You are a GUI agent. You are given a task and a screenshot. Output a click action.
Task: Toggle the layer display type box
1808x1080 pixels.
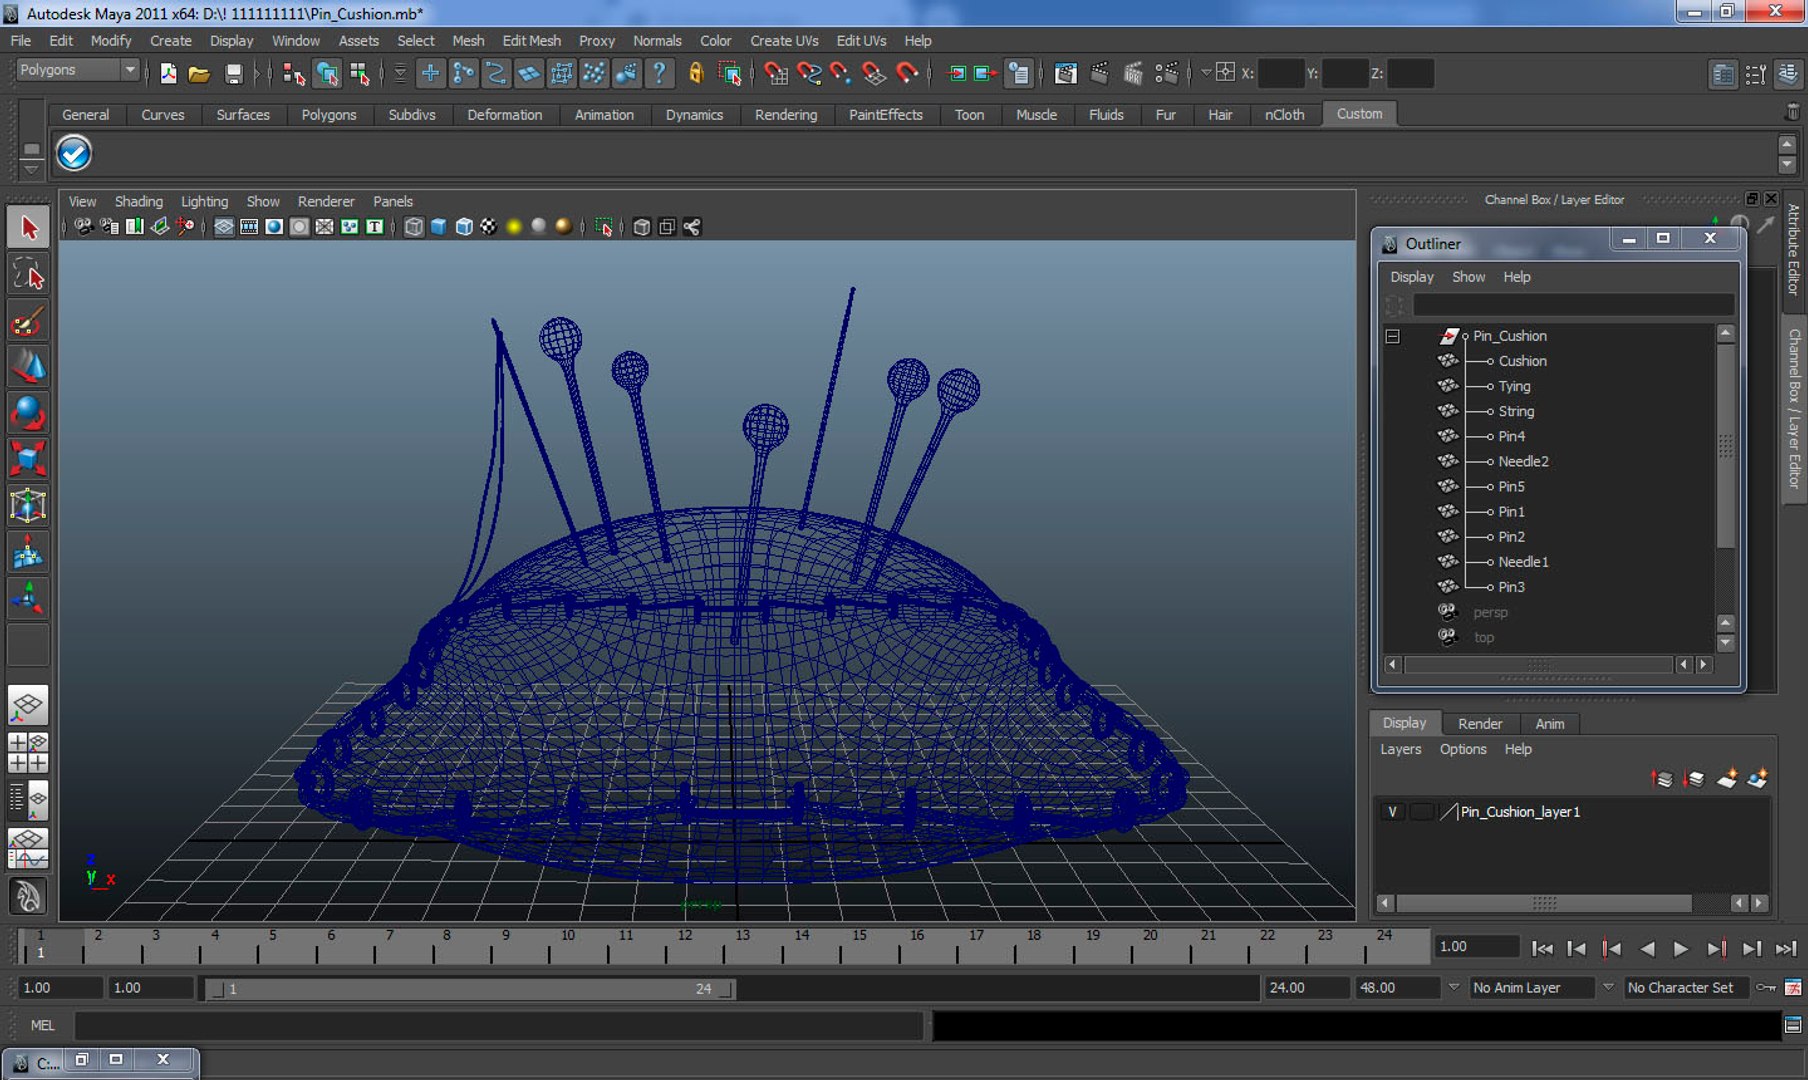tap(1421, 812)
